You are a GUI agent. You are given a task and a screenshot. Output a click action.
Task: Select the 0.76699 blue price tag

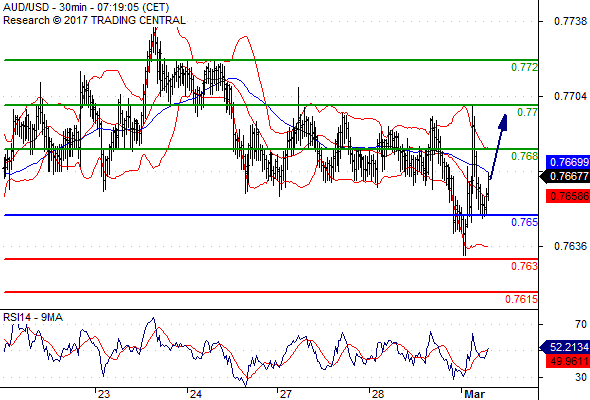(x=568, y=162)
